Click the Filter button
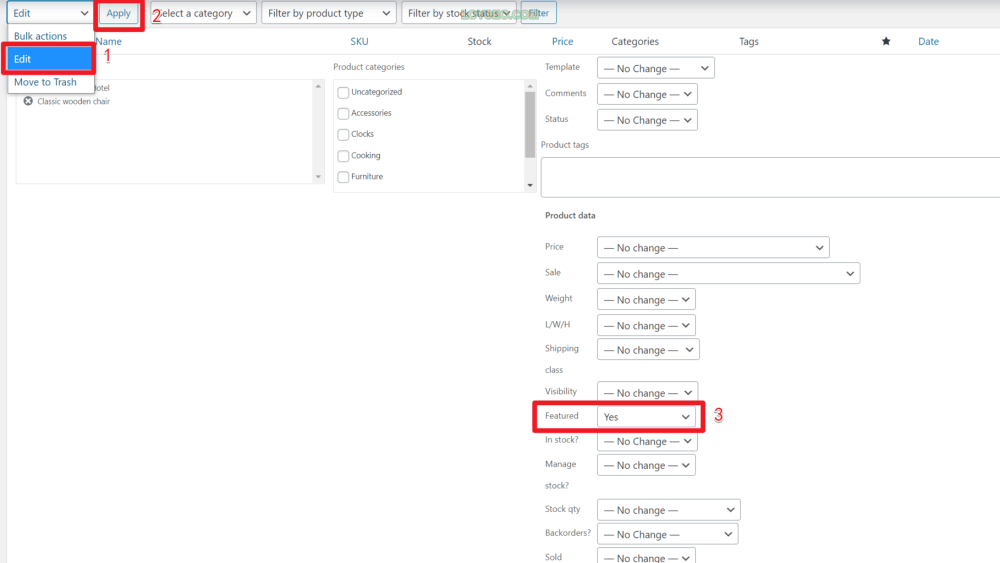 (538, 13)
